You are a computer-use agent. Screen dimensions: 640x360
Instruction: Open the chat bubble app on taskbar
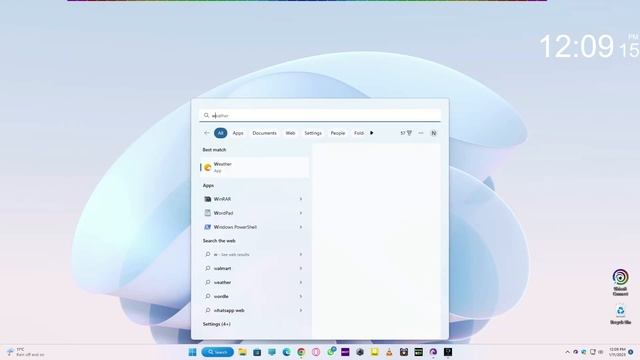tap(272, 352)
